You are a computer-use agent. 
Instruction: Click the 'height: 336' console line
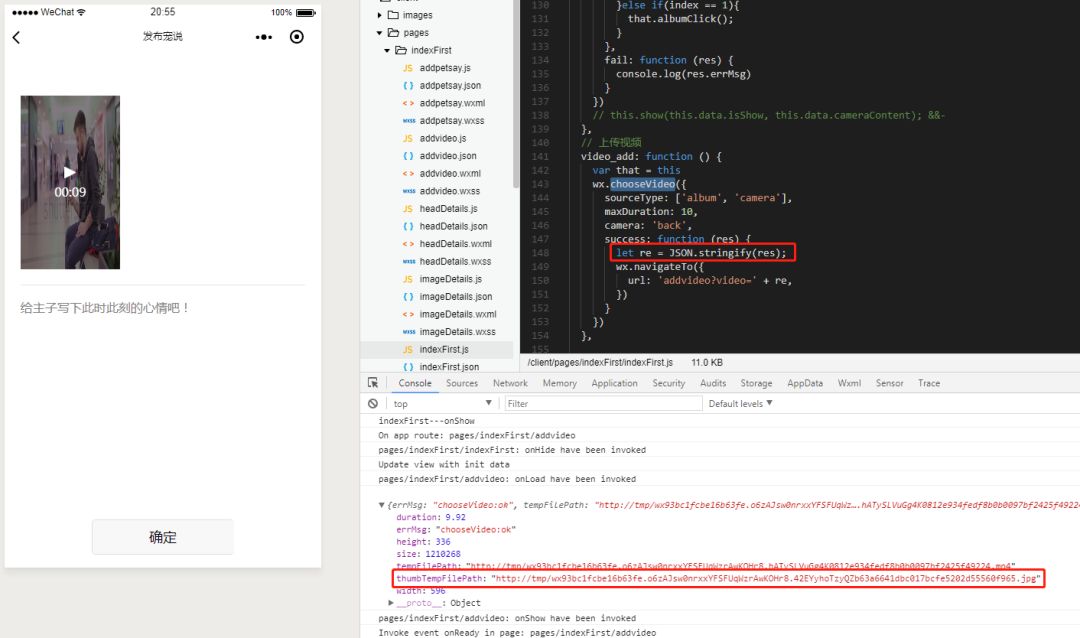pos(423,542)
